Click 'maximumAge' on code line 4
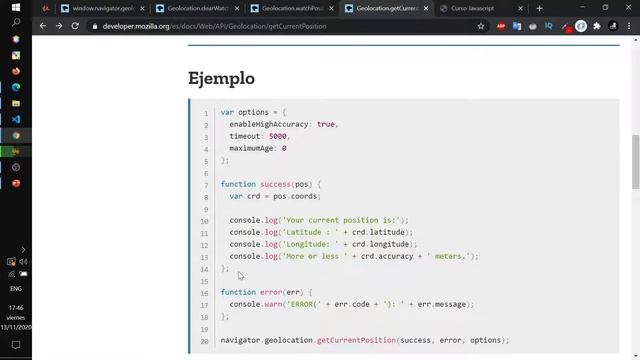This screenshot has width=640, height=360. 251,148
